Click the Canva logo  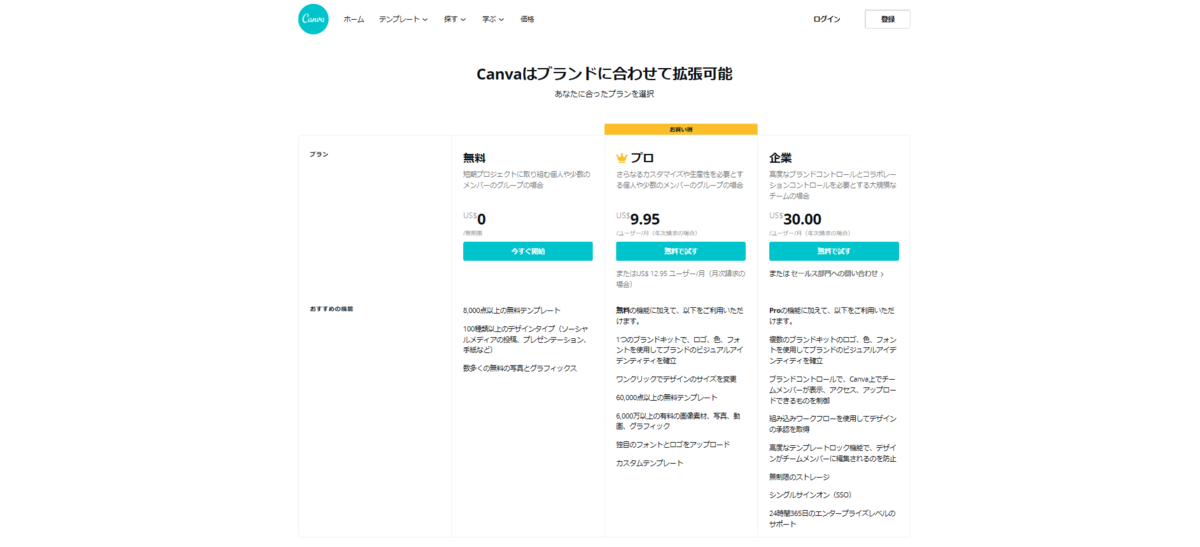313,19
